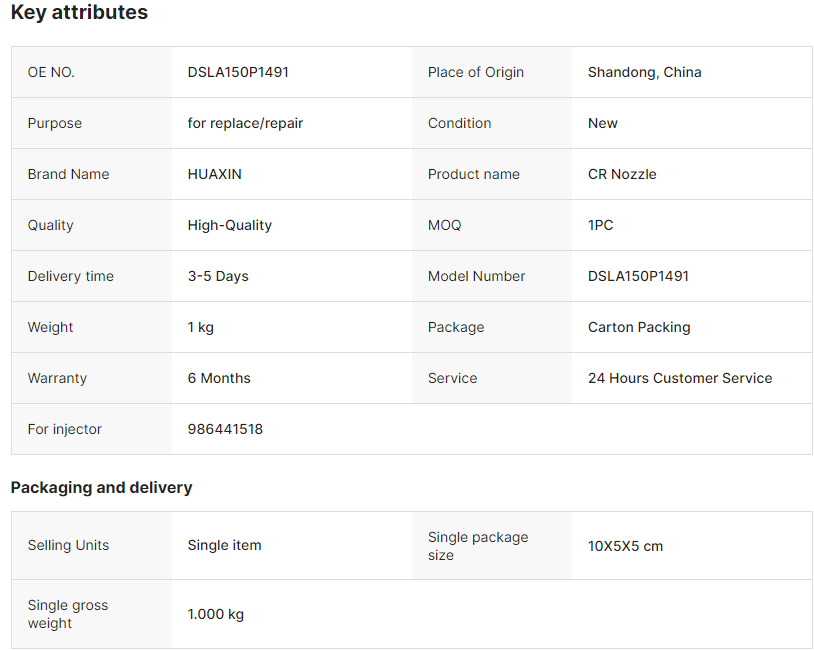The height and width of the screenshot is (650, 814).
Task: Click the 6 Months warranty value
Action: (x=219, y=378)
